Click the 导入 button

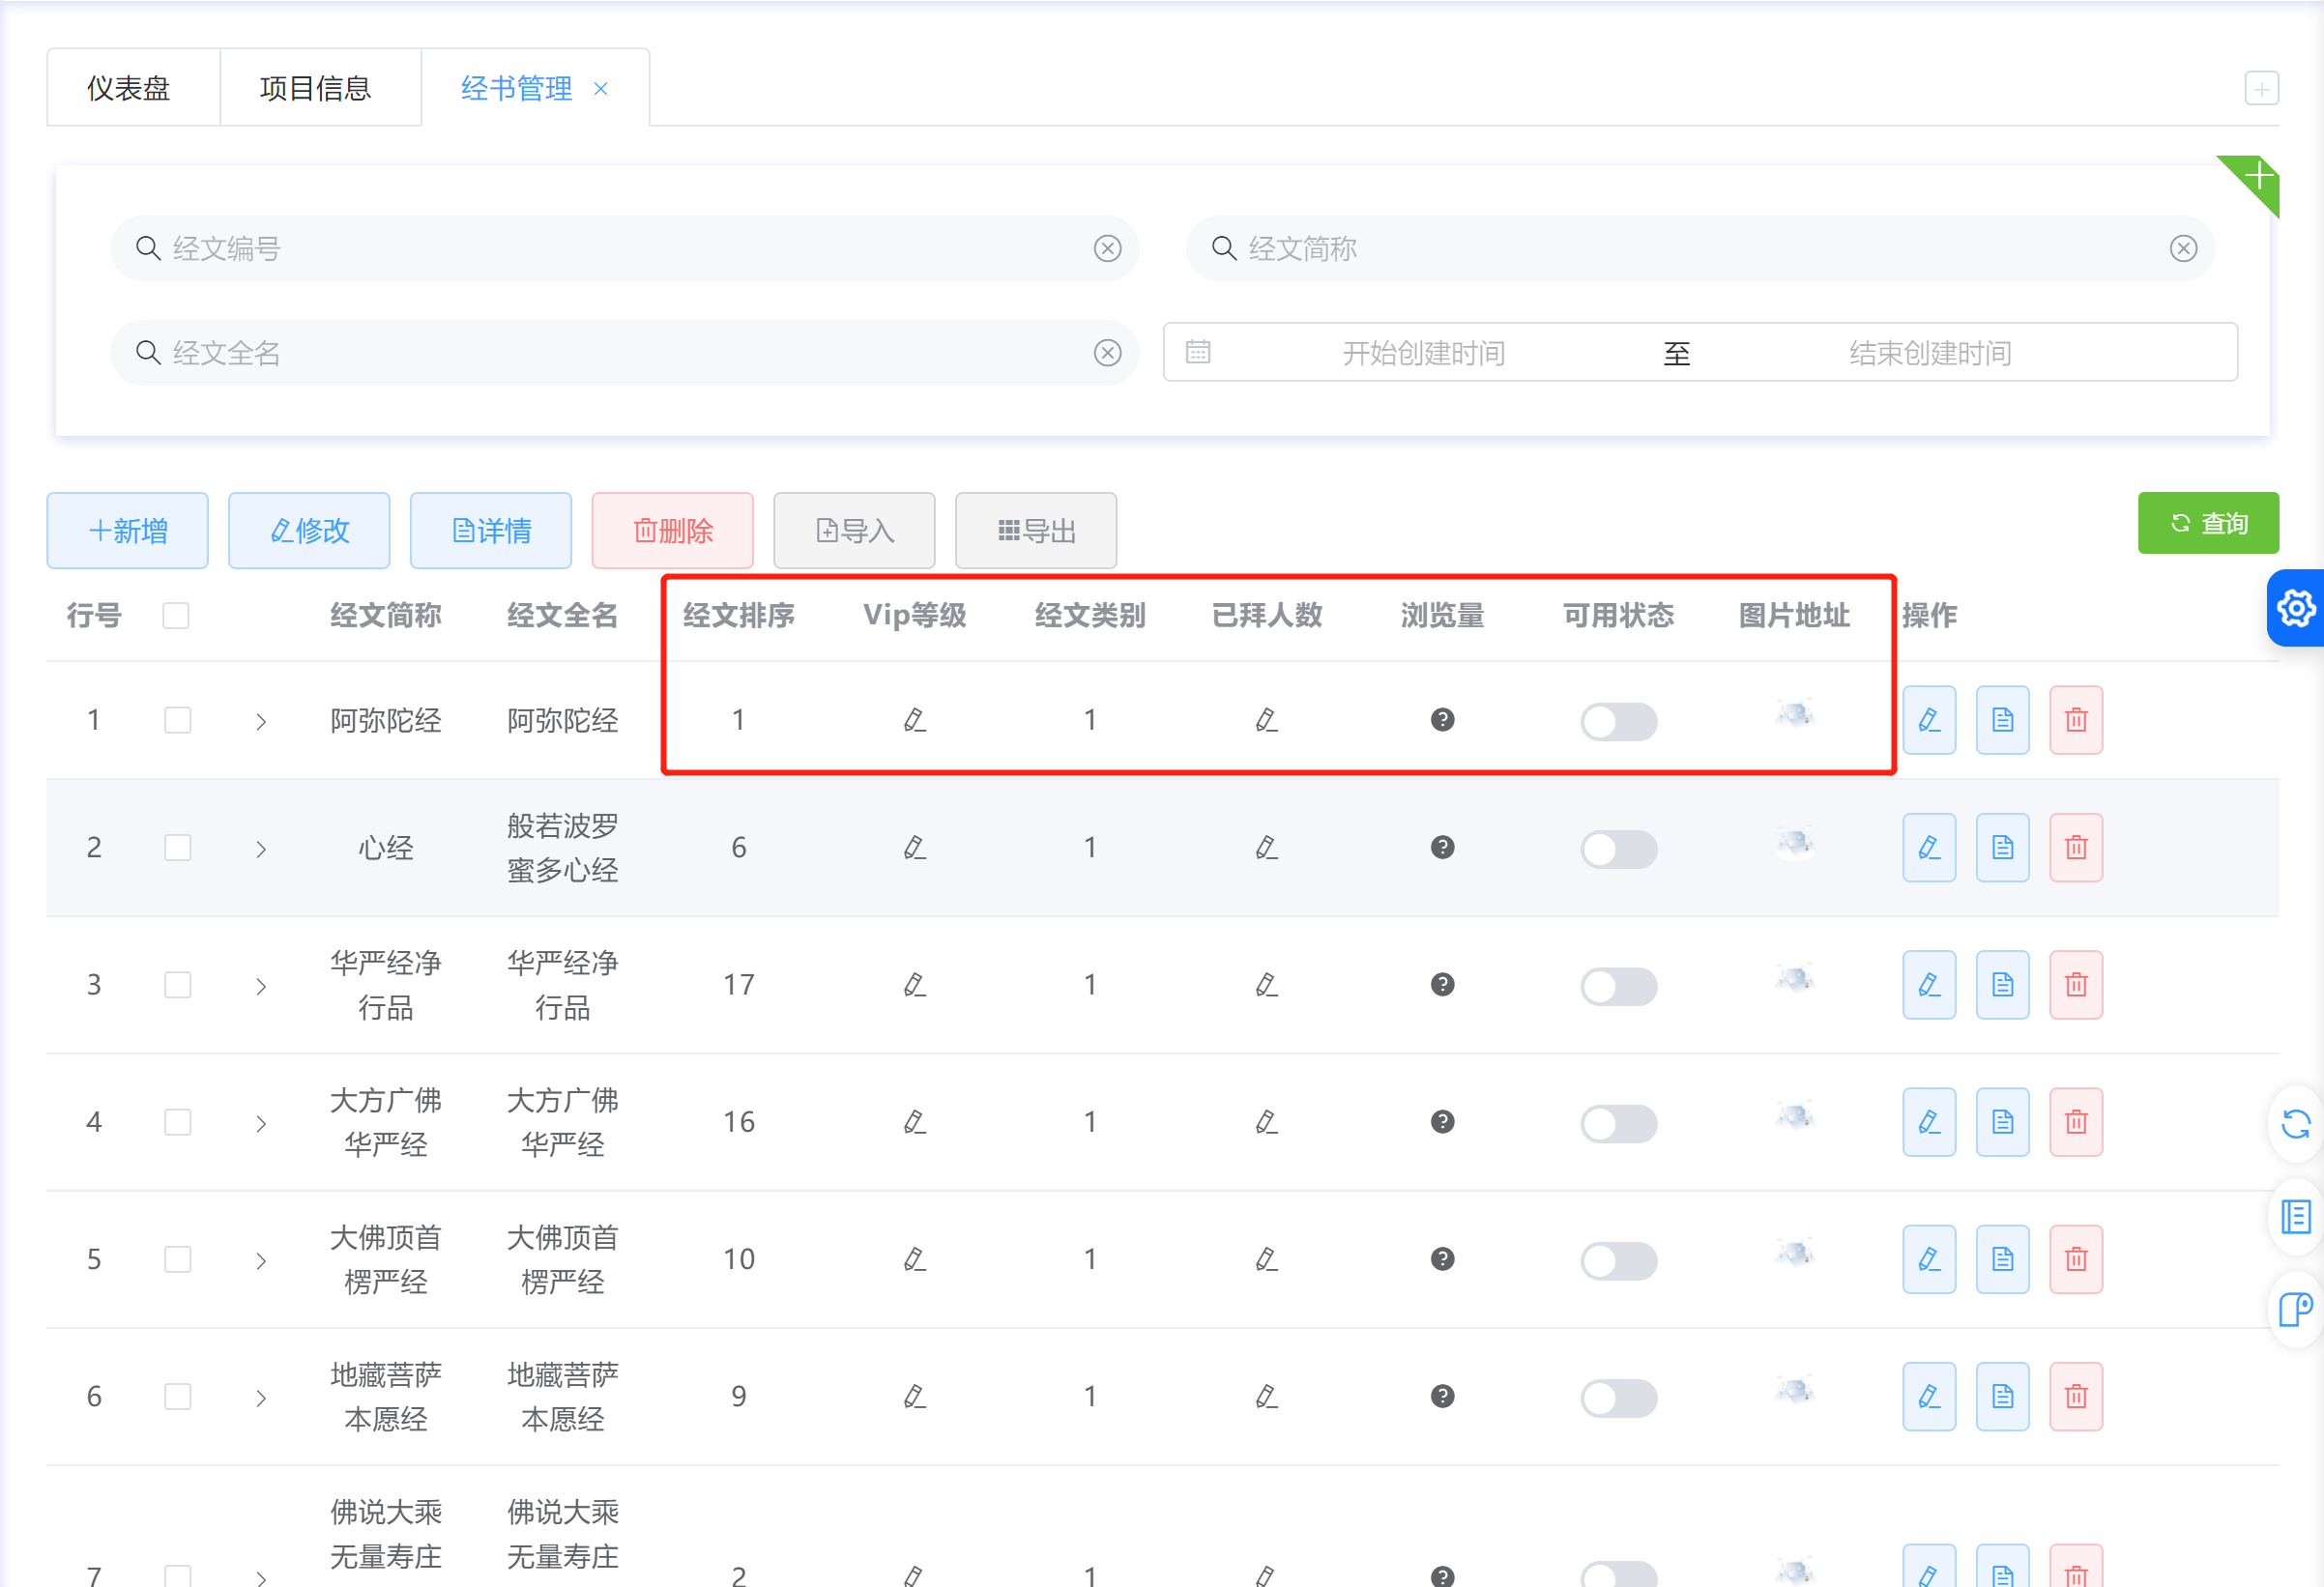coord(855,530)
